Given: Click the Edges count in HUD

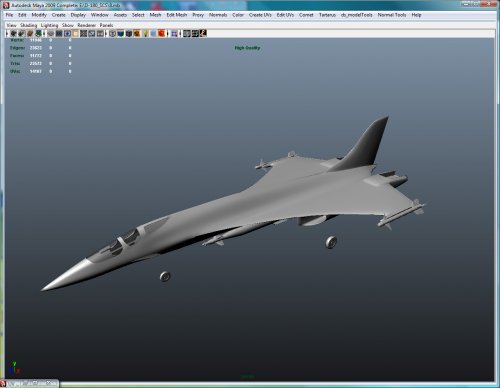Looking at the screenshot, I should tap(36, 48).
